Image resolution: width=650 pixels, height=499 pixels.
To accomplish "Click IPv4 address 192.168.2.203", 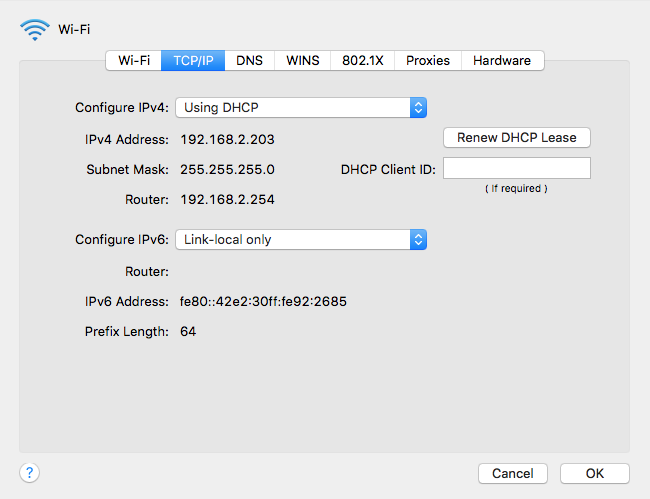I will click(227, 140).
